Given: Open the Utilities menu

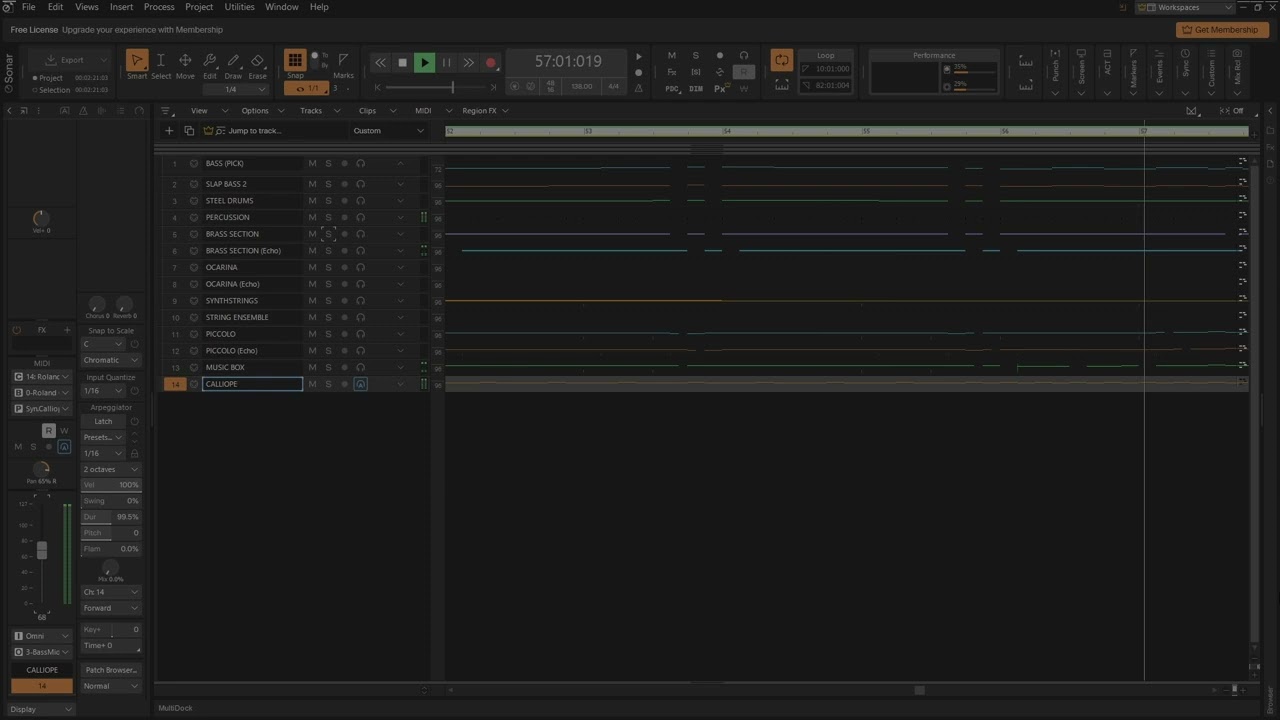Looking at the screenshot, I should pyautogui.click(x=239, y=7).
